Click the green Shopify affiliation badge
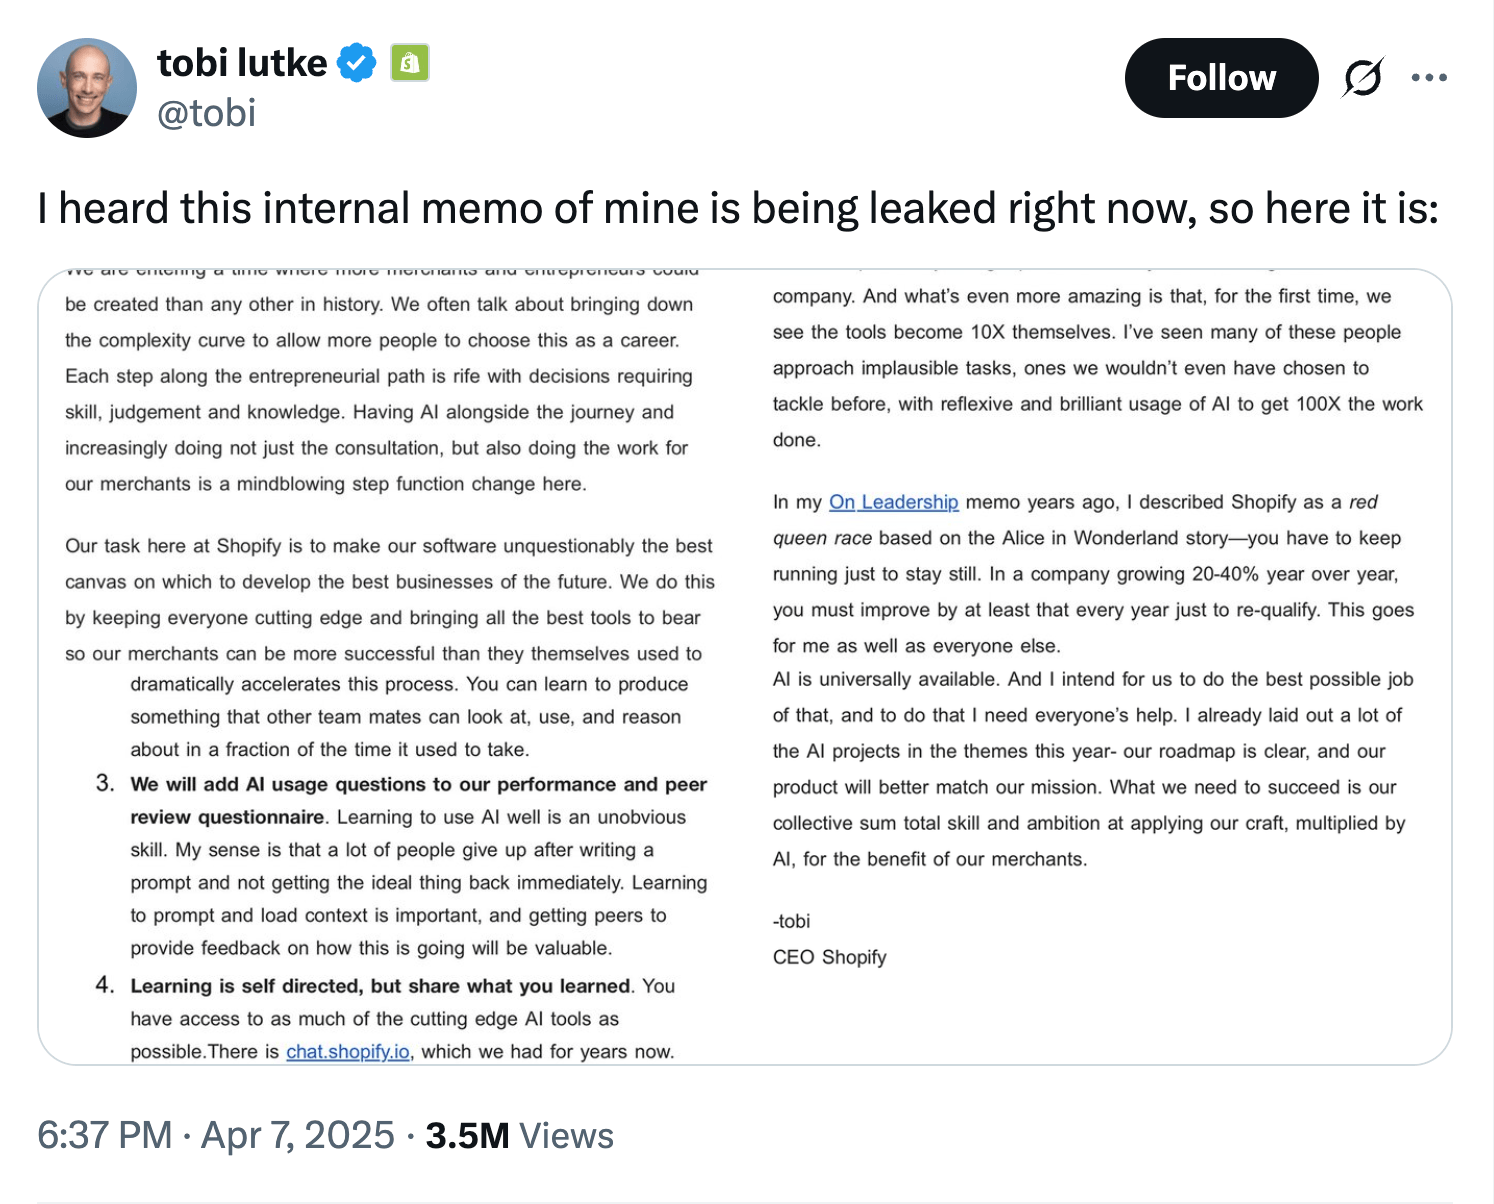 [409, 63]
